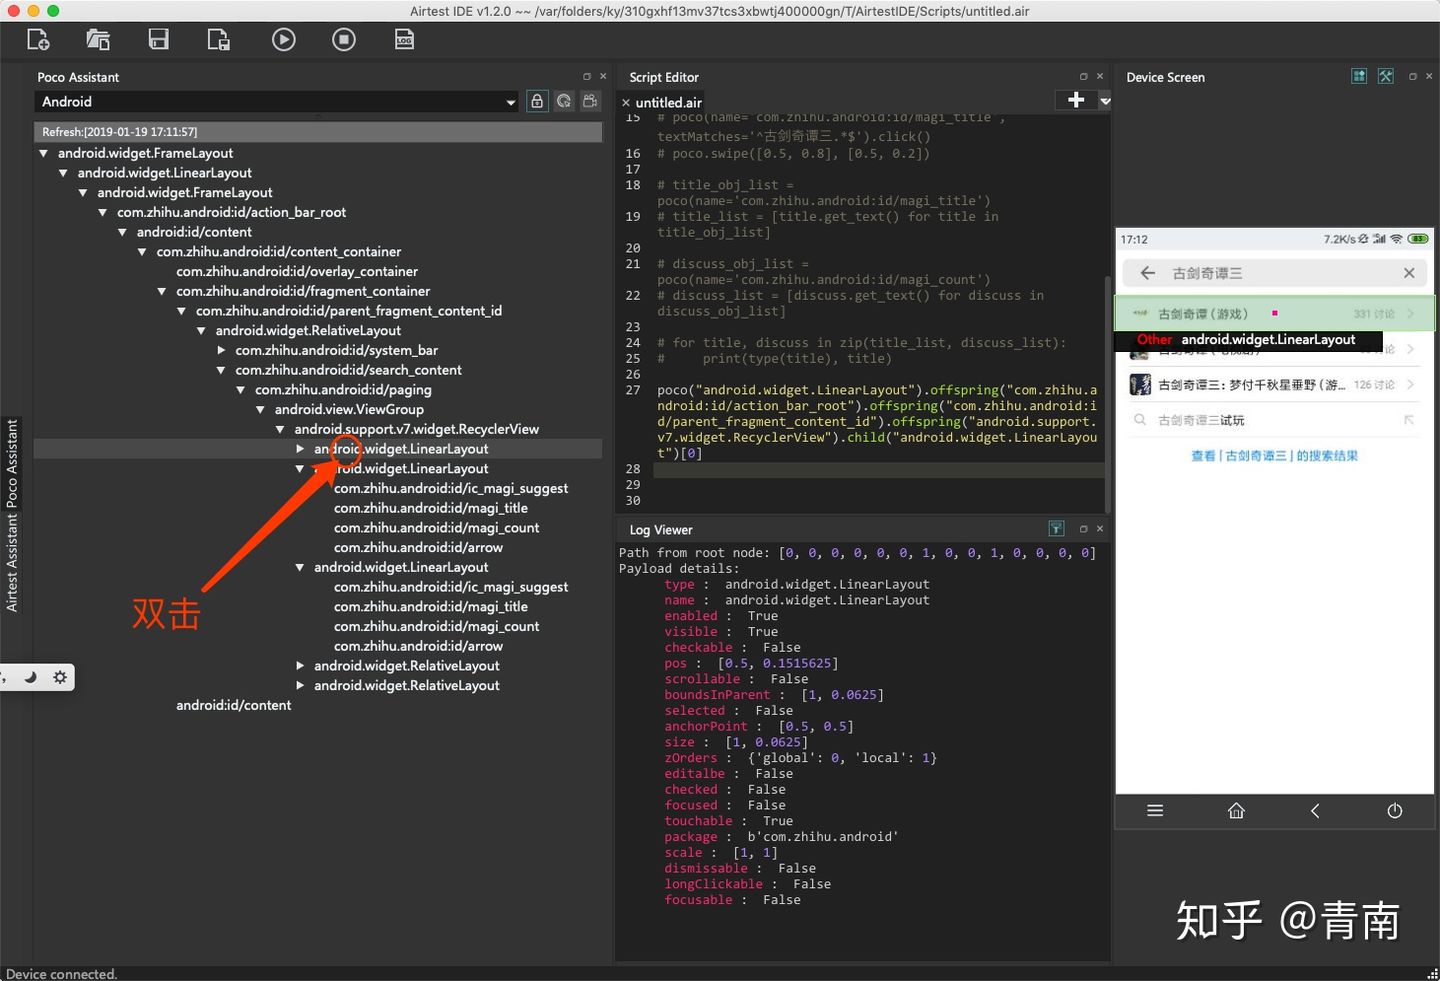Save the script using floppy icon
The height and width of the screenshot is (981, 1440).
158,40
